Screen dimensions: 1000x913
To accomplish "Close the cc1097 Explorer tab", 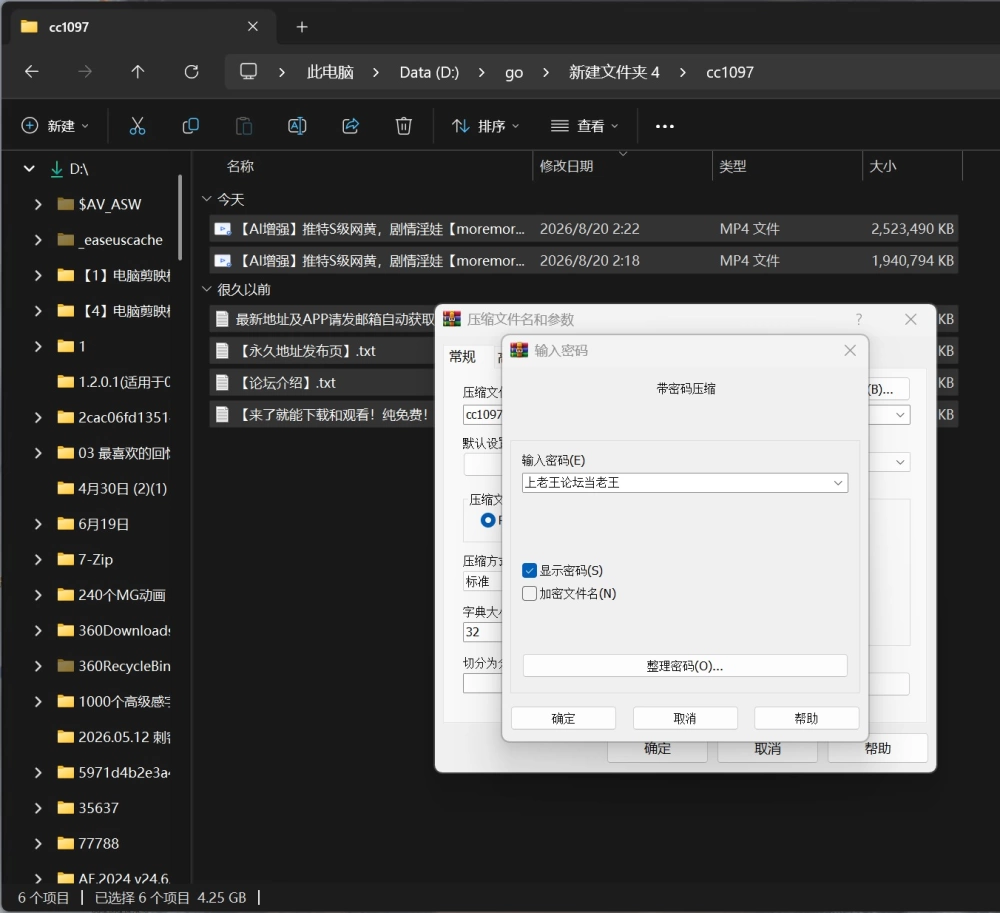I will click(253, 27).
